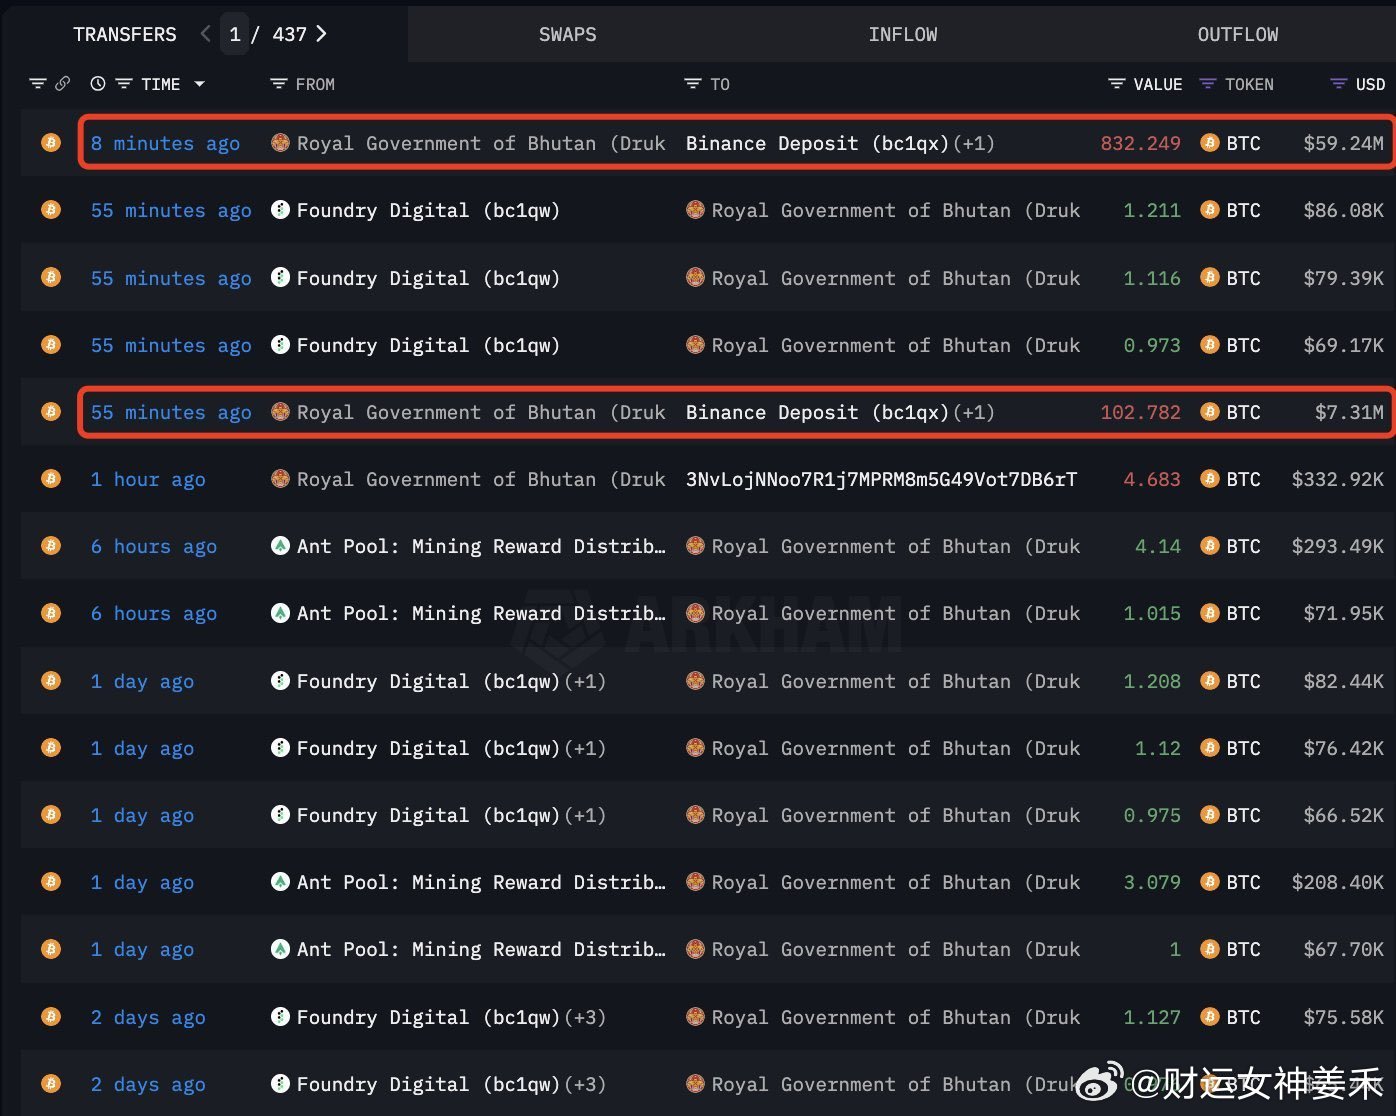1396x1116 pixels.
Task: Open the TRANSFERS tab
Action: [x=125, y=34]
